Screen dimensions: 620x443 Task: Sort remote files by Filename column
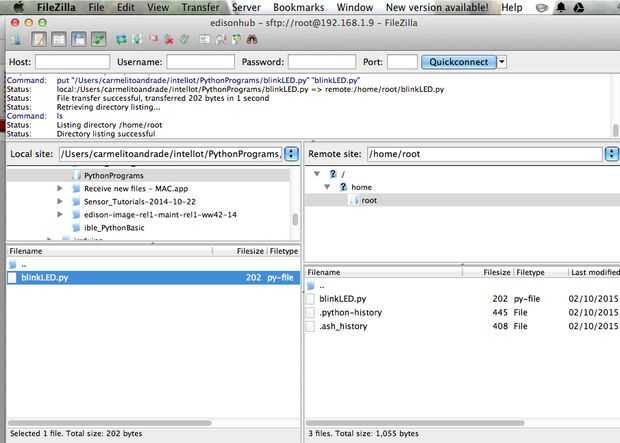pyautogui.click(x=383, y=272)
